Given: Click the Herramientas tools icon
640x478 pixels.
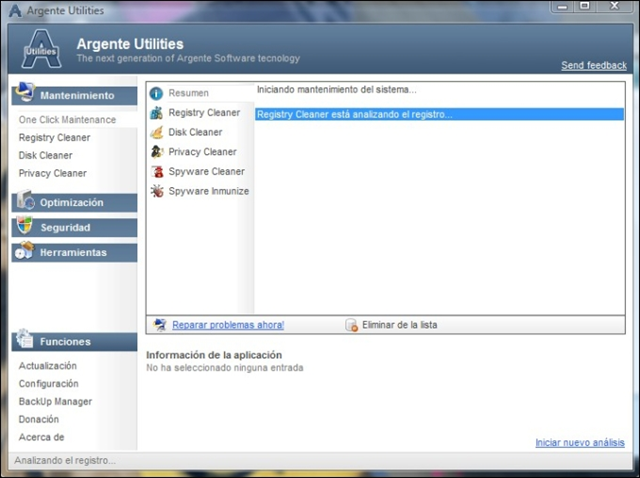Looking at the screenshot, I should coord(24,250).
